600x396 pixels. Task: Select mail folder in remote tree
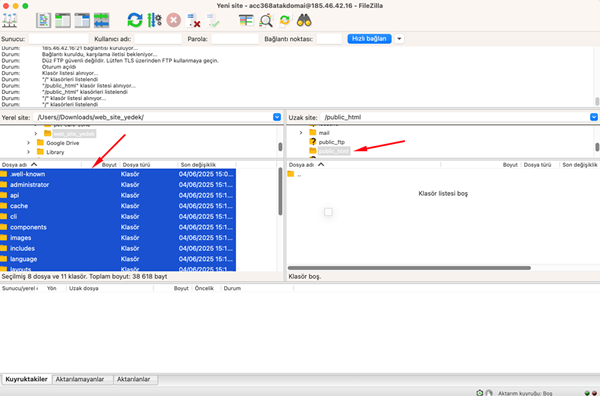pos(324,133)
